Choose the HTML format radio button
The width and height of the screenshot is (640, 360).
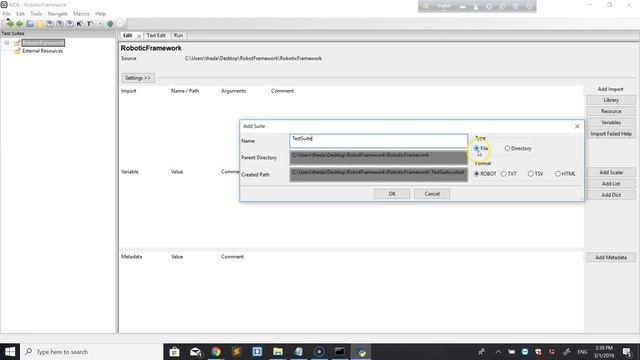pyautogui.click(x=558, y=174)
